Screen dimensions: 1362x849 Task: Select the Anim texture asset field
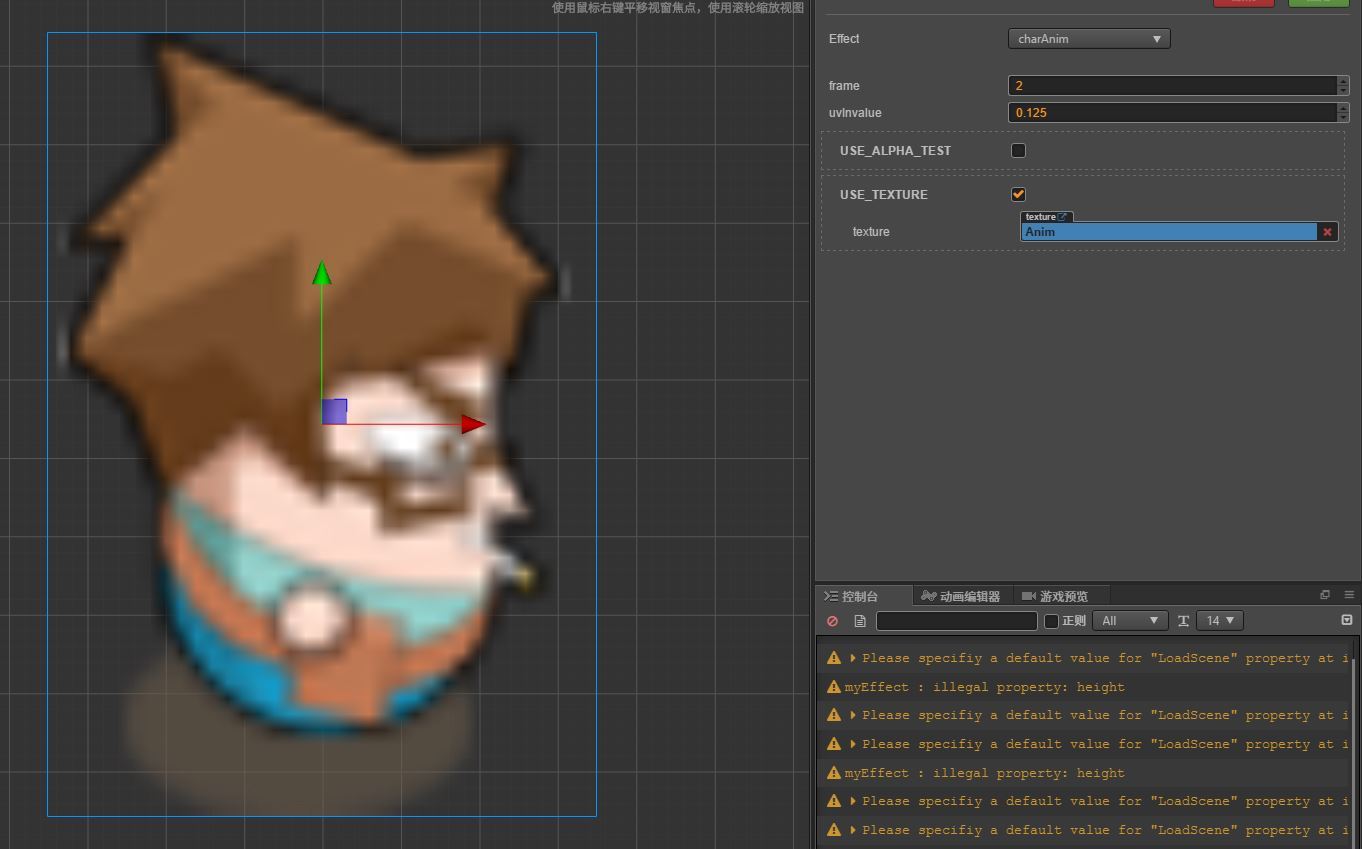coord(1169,232)
